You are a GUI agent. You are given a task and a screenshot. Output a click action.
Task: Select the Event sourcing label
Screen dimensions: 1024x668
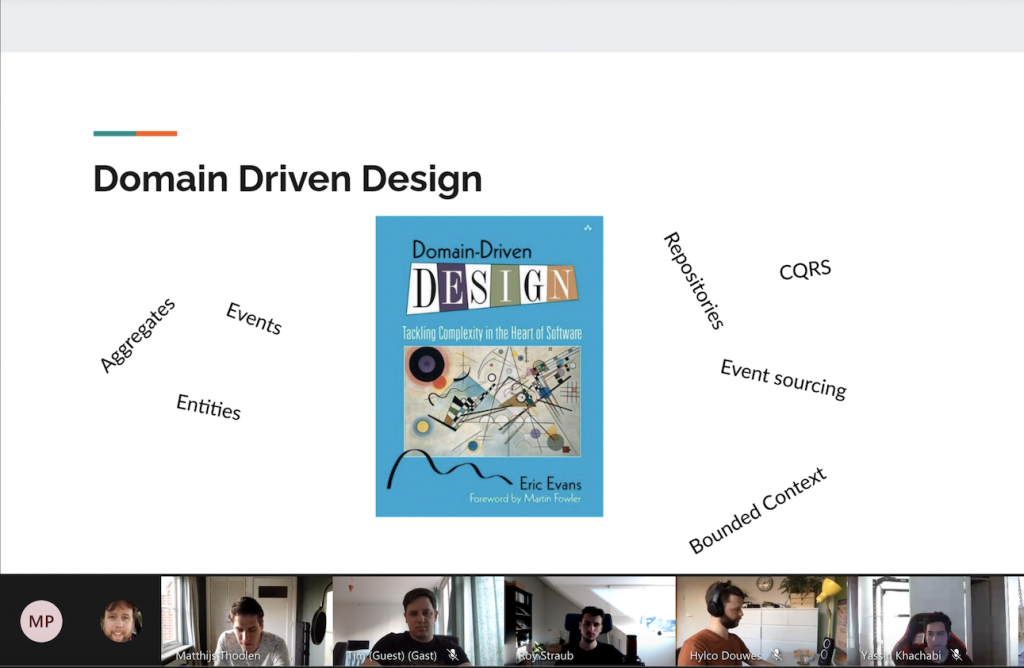(783, 379)
